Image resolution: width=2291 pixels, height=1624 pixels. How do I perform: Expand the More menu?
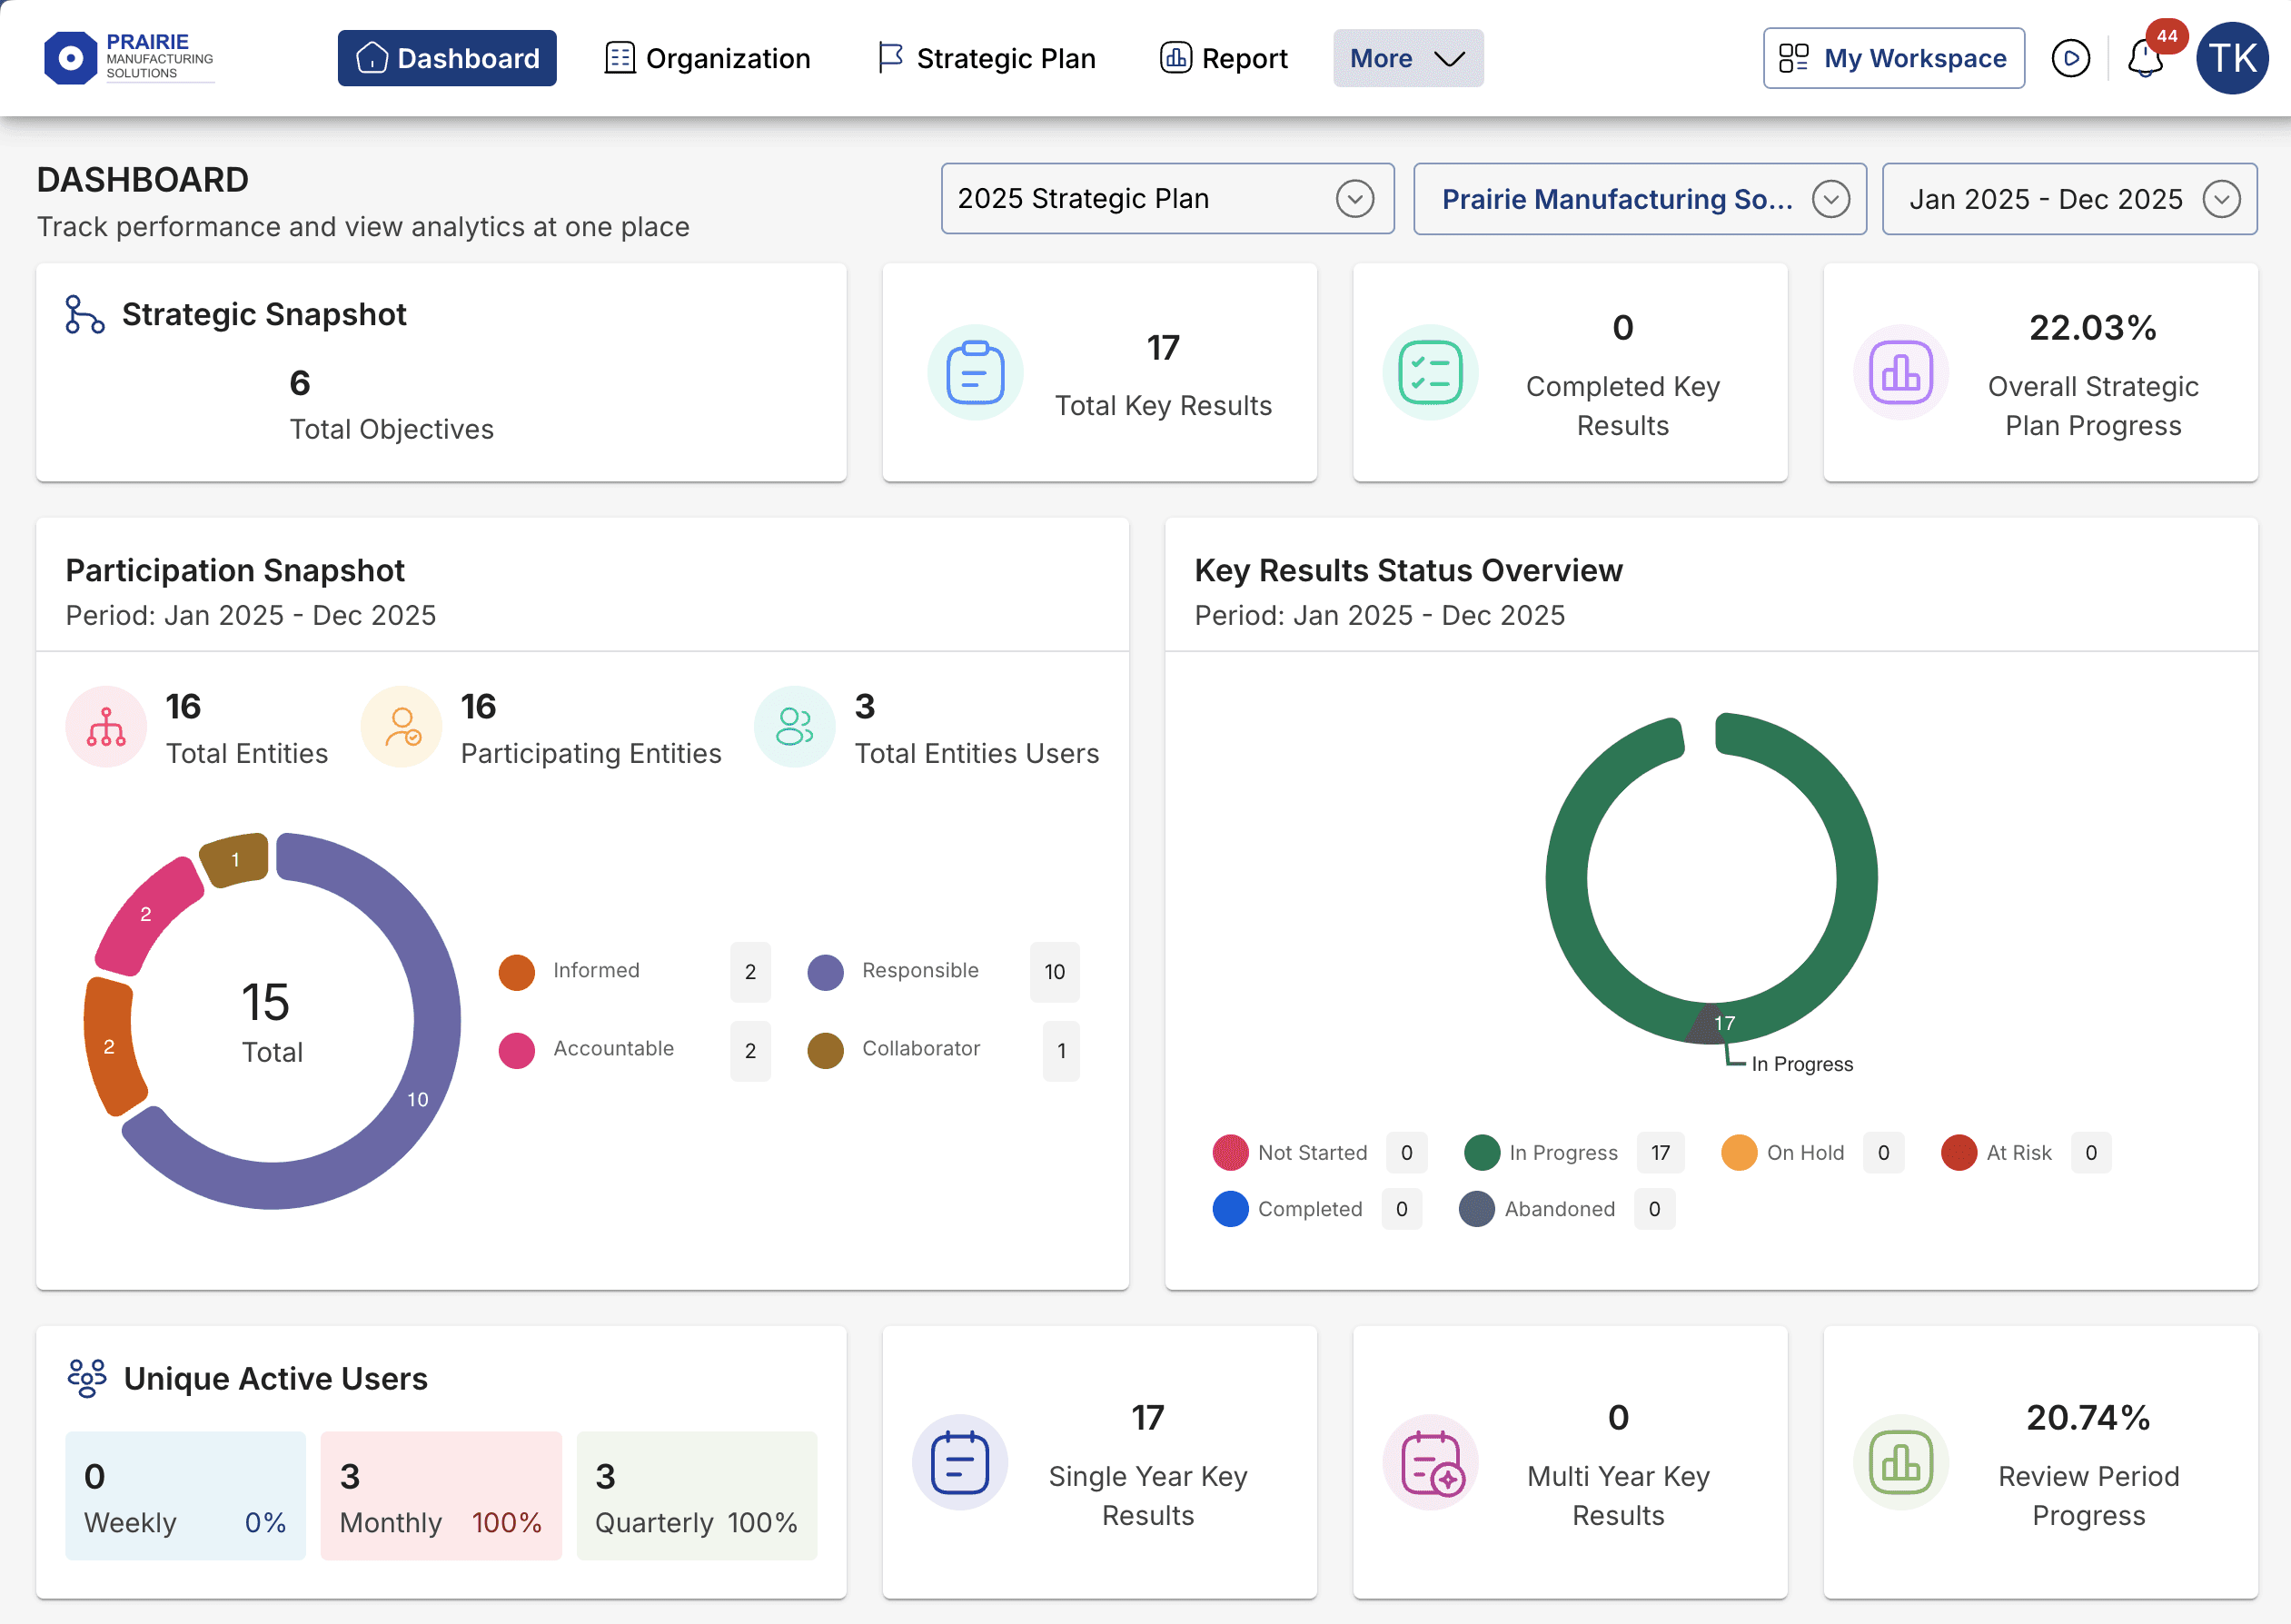click(x=1407, y=59)
